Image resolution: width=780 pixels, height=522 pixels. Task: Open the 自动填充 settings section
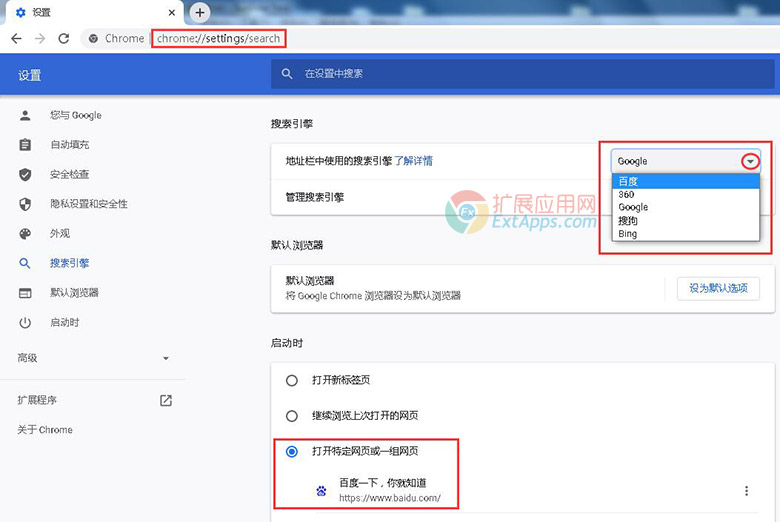tap(70, 145)
